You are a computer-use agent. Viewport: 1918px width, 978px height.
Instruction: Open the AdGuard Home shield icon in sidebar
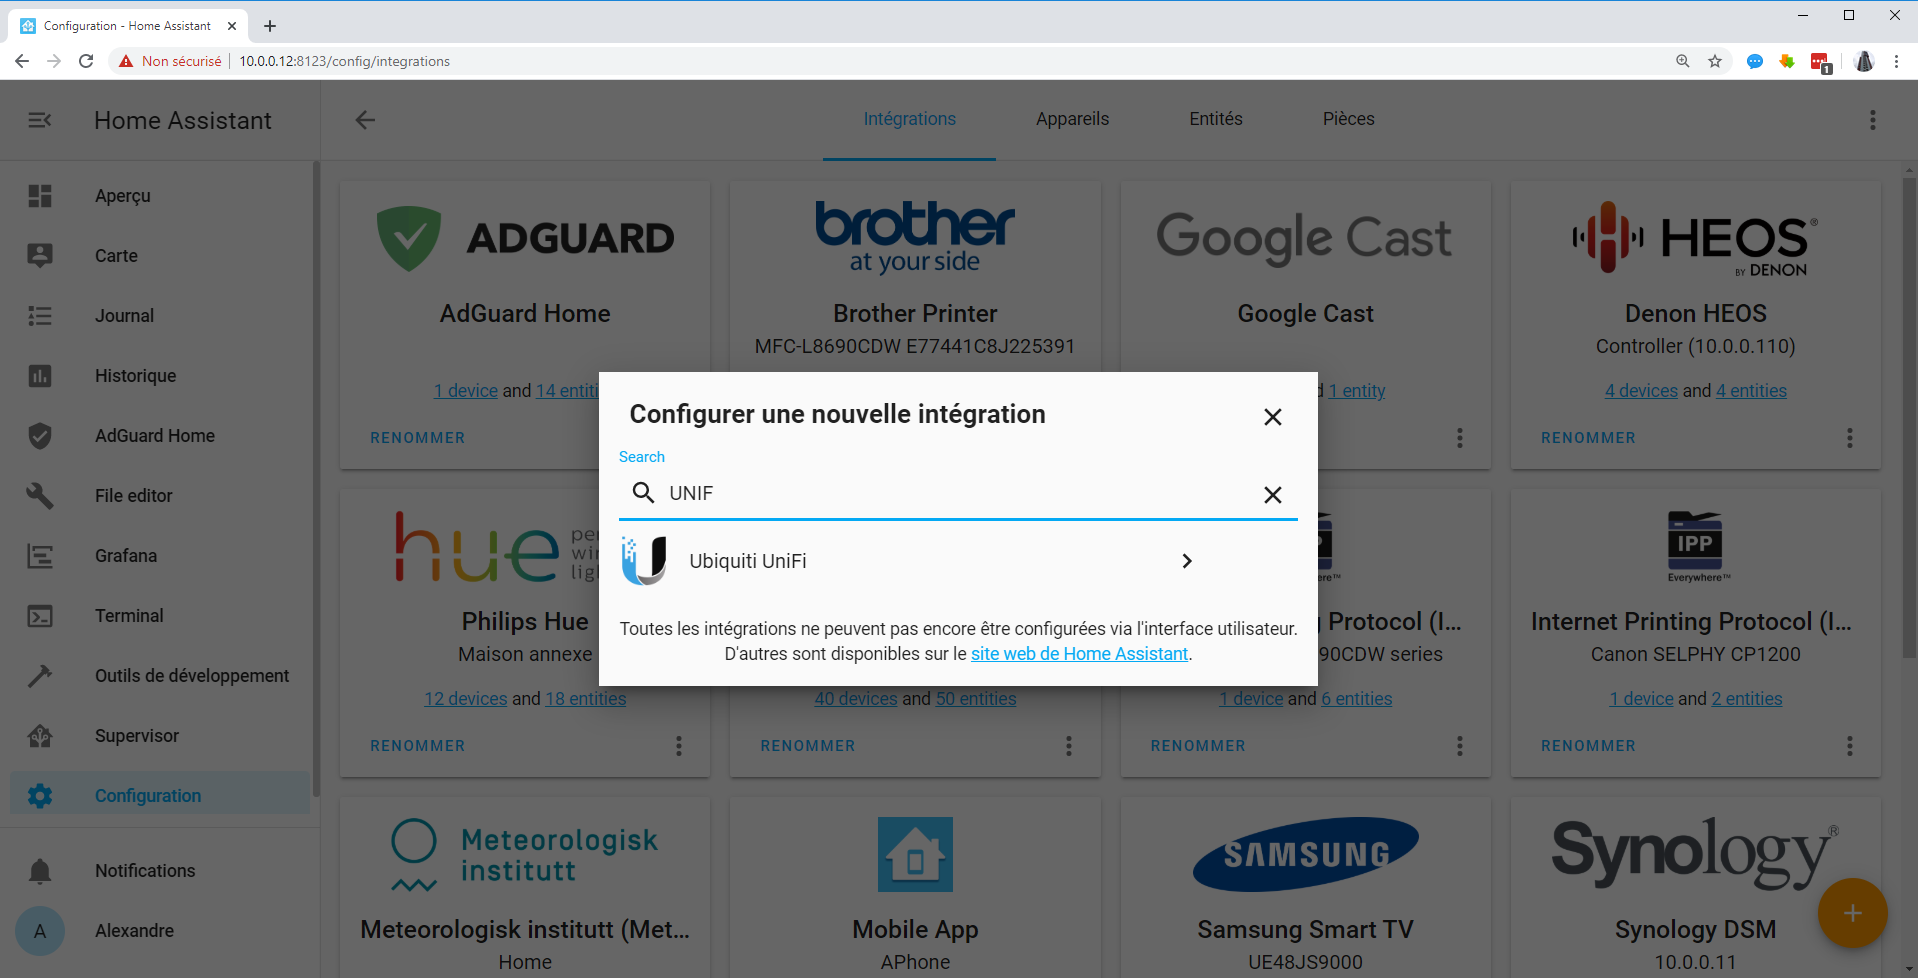[x=40, y=436]
